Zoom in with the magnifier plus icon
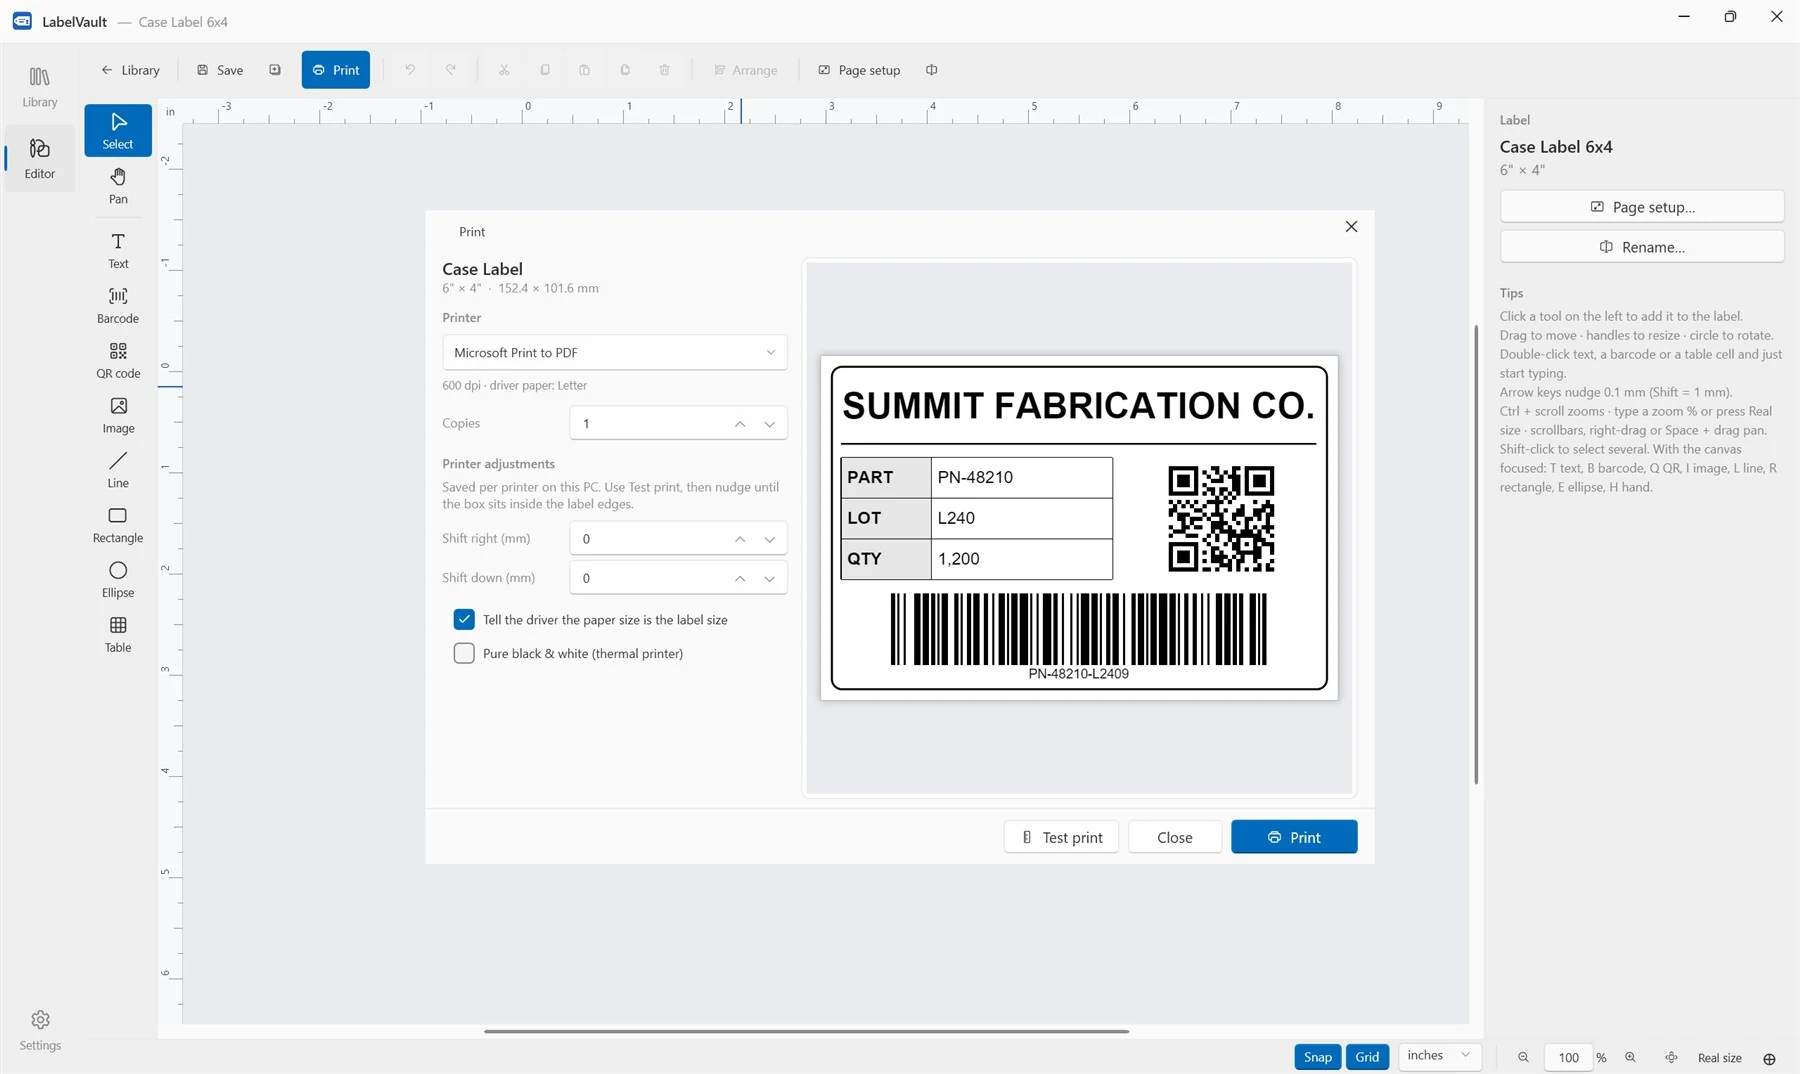The image size is (1800, 1074). coord(1630,1057)
